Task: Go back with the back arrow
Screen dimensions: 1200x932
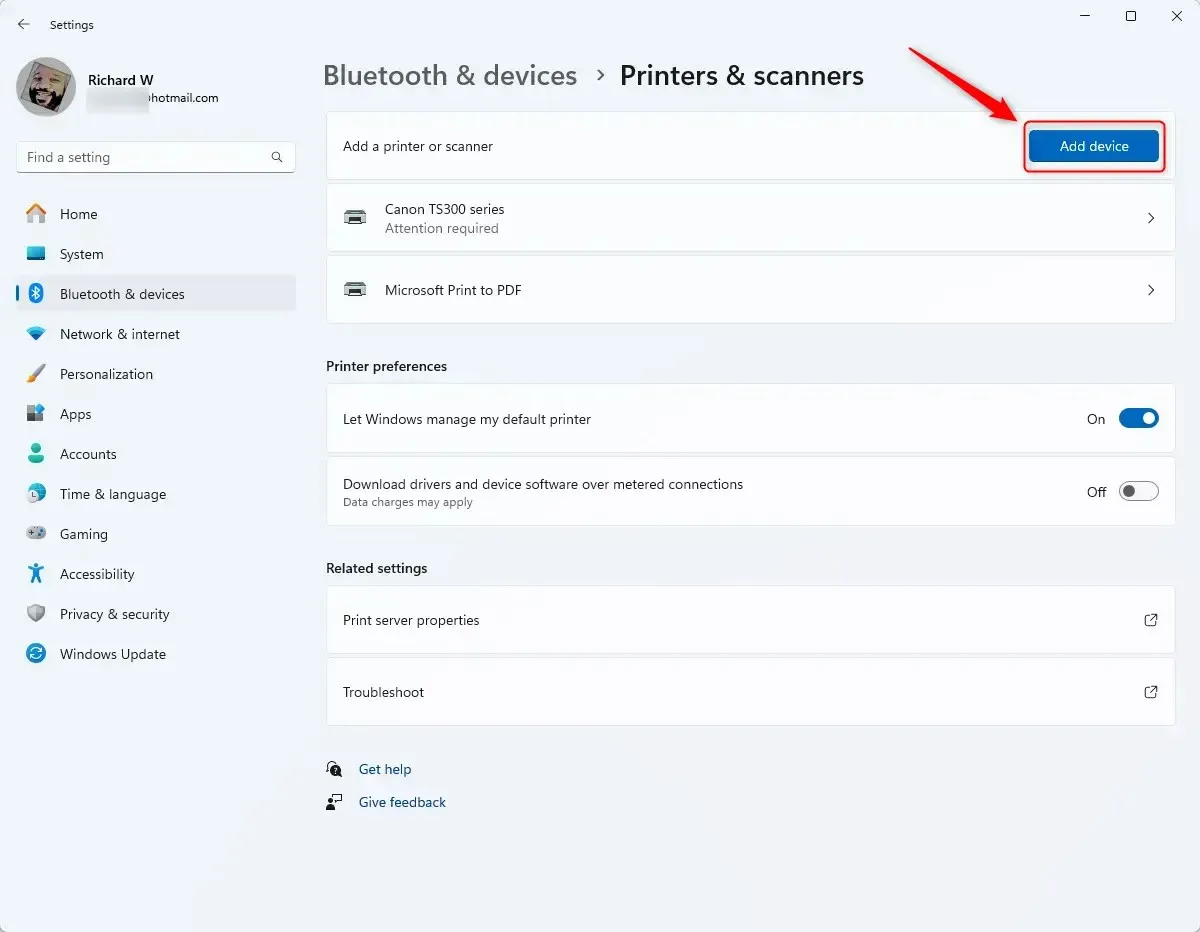Action: click(24, 24)
